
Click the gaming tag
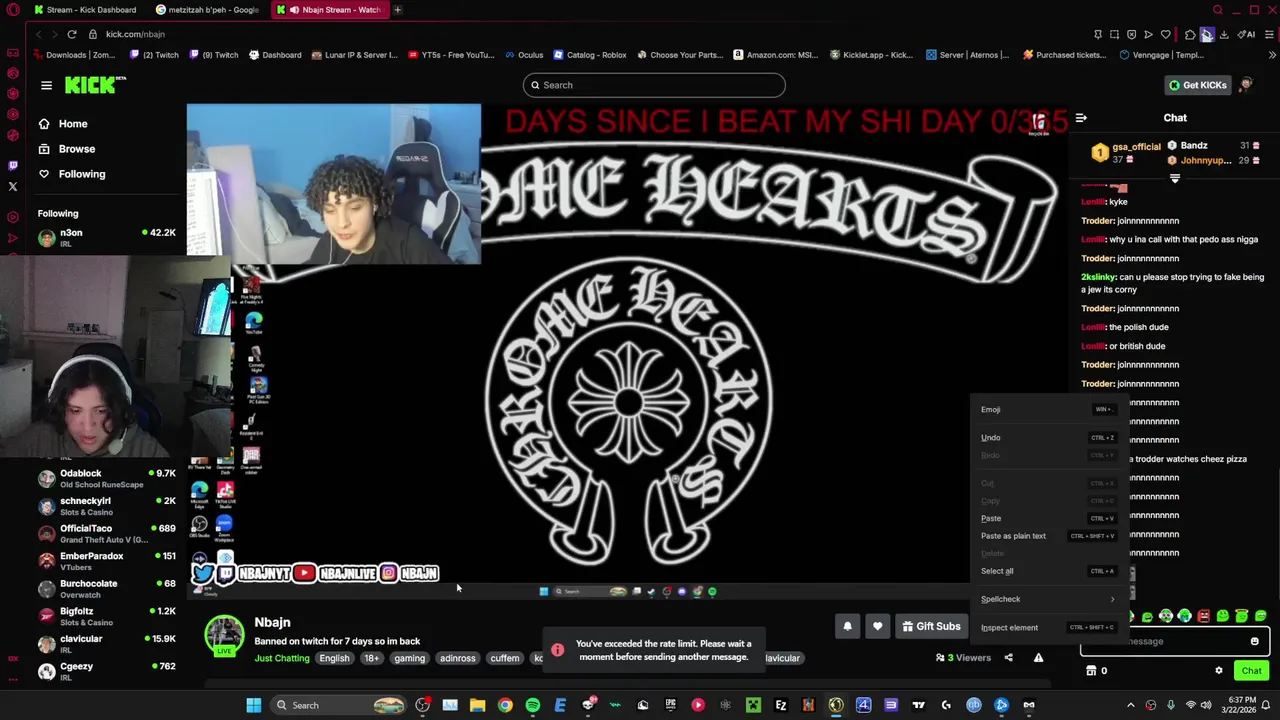click(409, 658)
